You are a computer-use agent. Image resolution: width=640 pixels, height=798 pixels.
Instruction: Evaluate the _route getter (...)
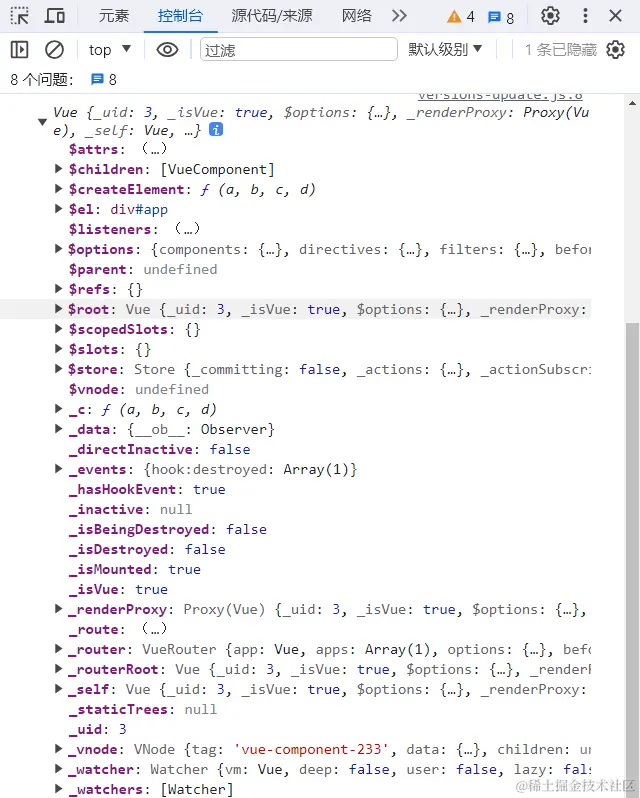click(154, 629)
